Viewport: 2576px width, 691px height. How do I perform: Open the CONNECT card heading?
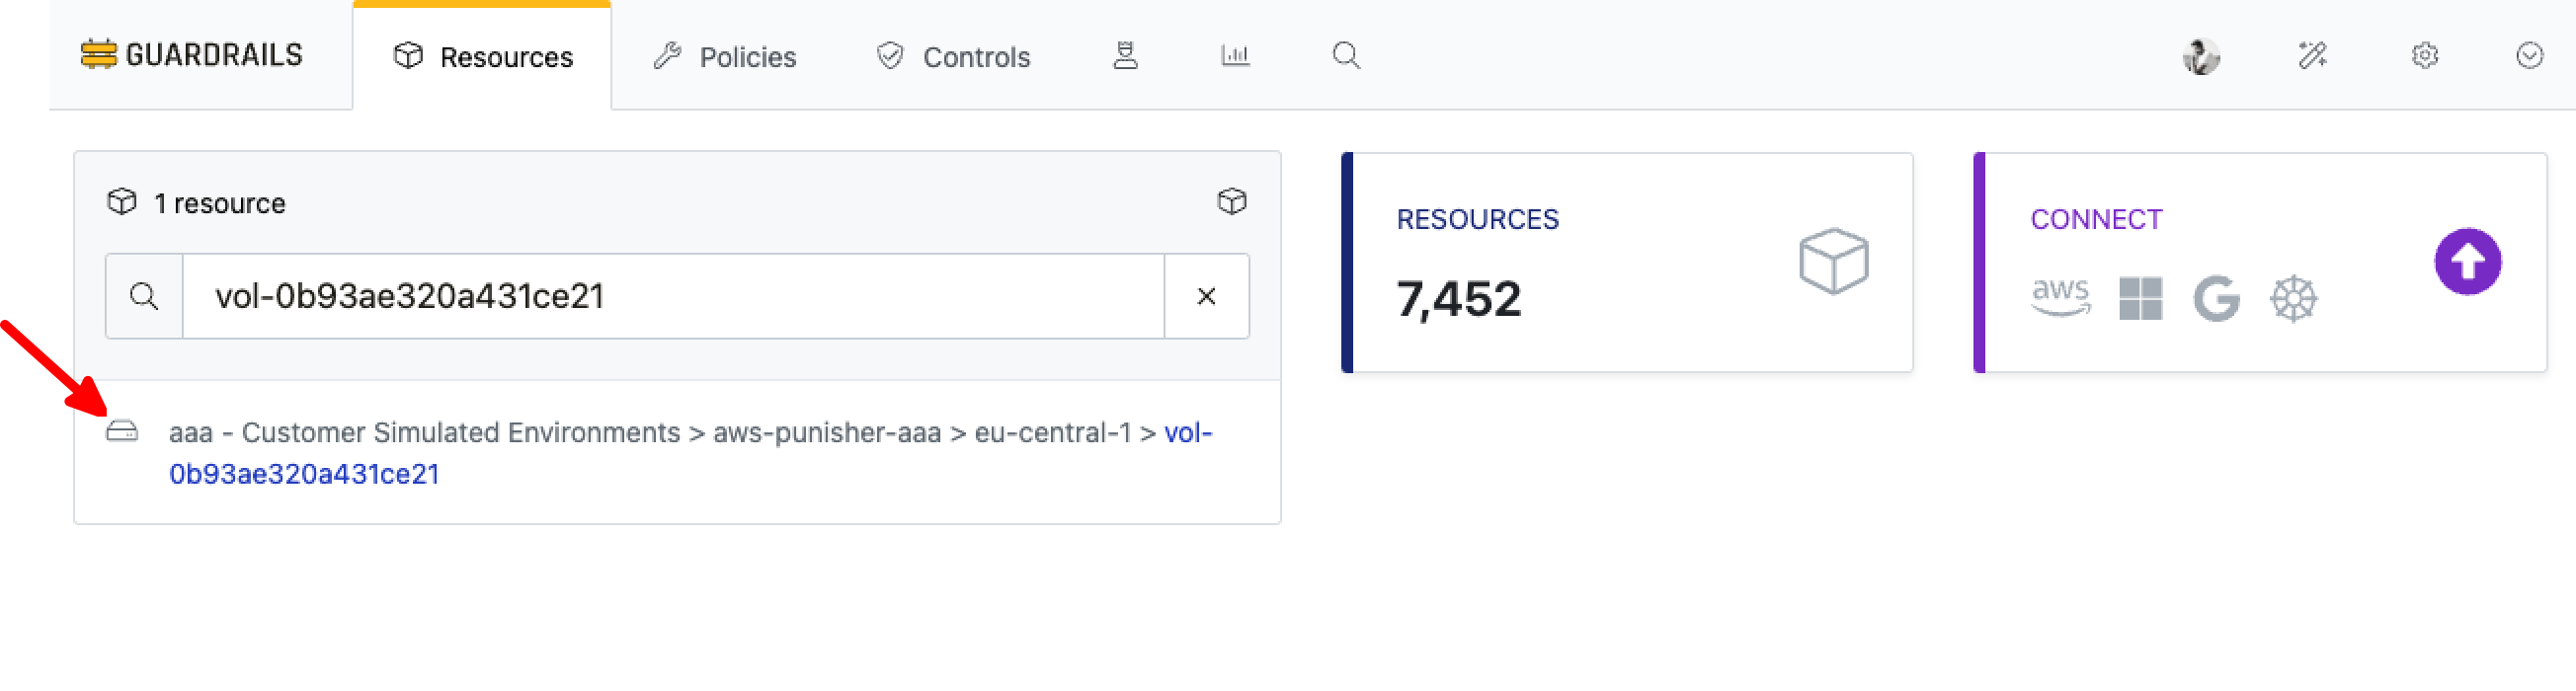pyautogui.click(x=2096, y=220)
